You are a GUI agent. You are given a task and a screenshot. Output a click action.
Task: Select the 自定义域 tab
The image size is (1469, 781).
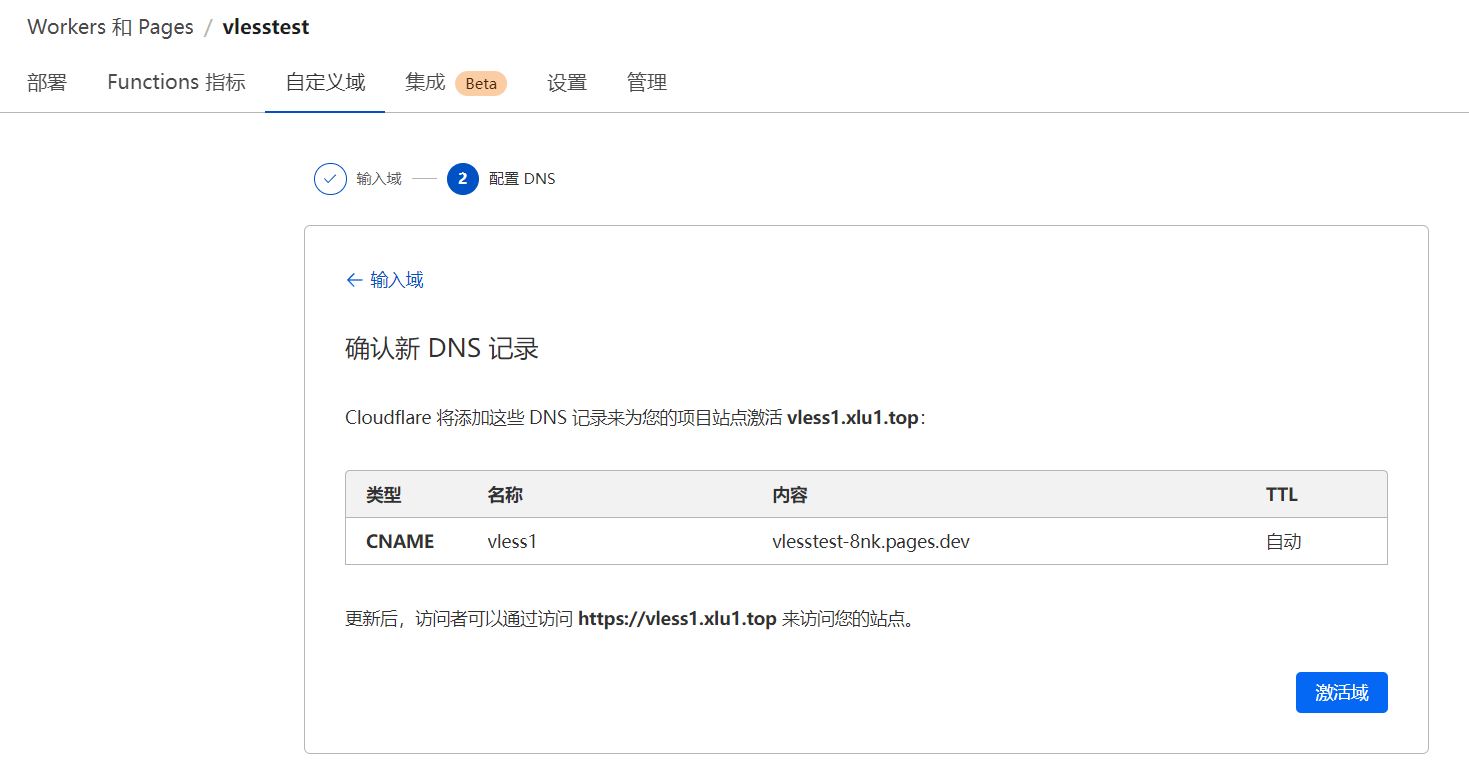[x=325, y=83]
